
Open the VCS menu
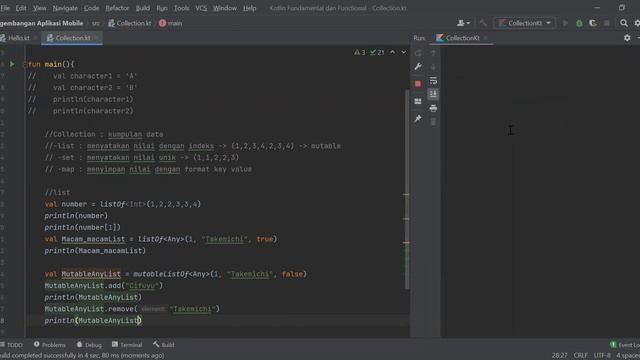tap(201, 8)
